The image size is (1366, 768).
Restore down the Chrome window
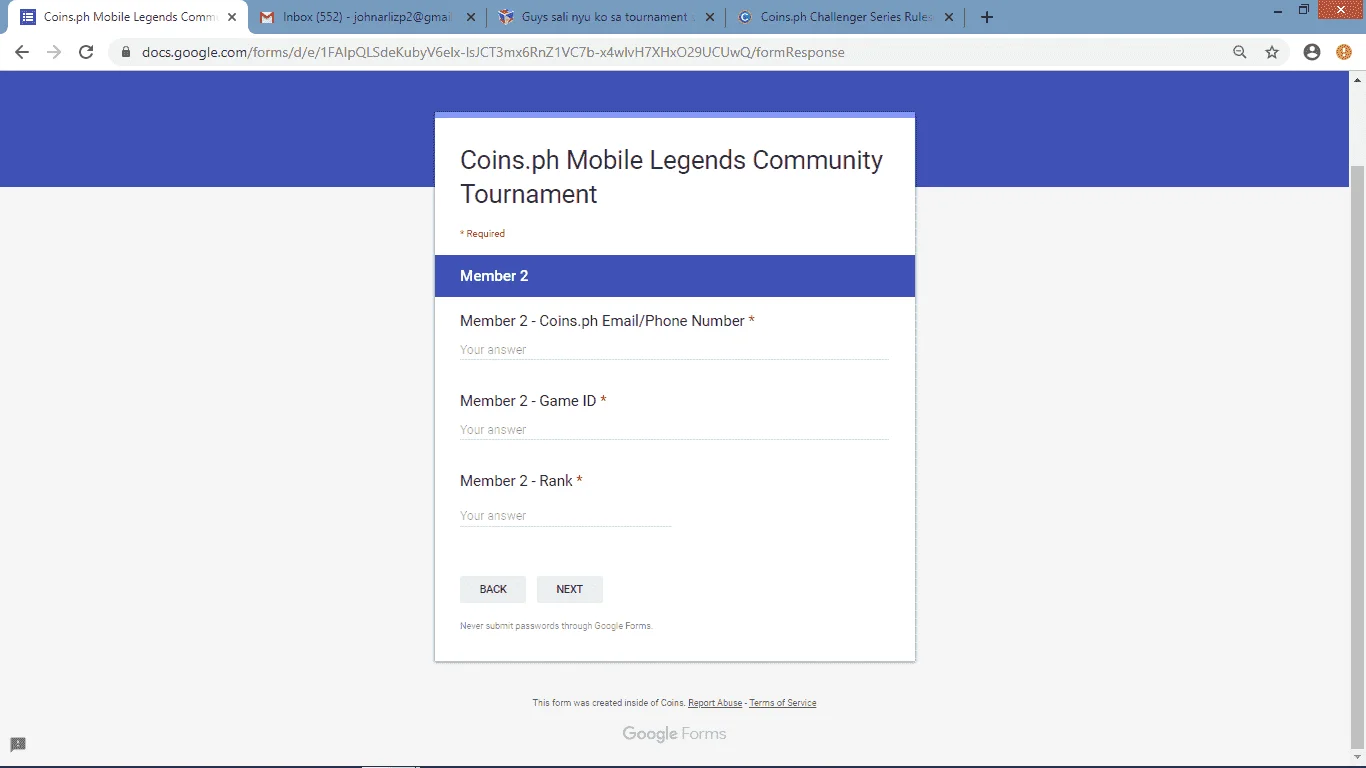[1304, 10]
